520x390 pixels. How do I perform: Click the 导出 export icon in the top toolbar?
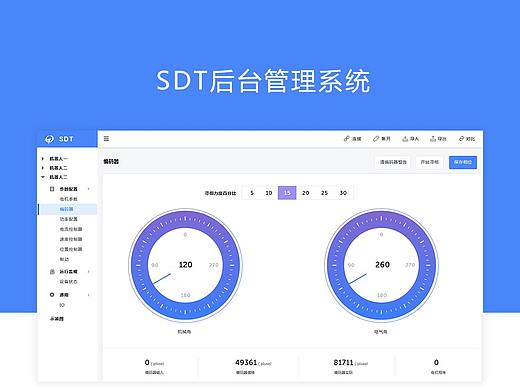[x=433, y=139]
